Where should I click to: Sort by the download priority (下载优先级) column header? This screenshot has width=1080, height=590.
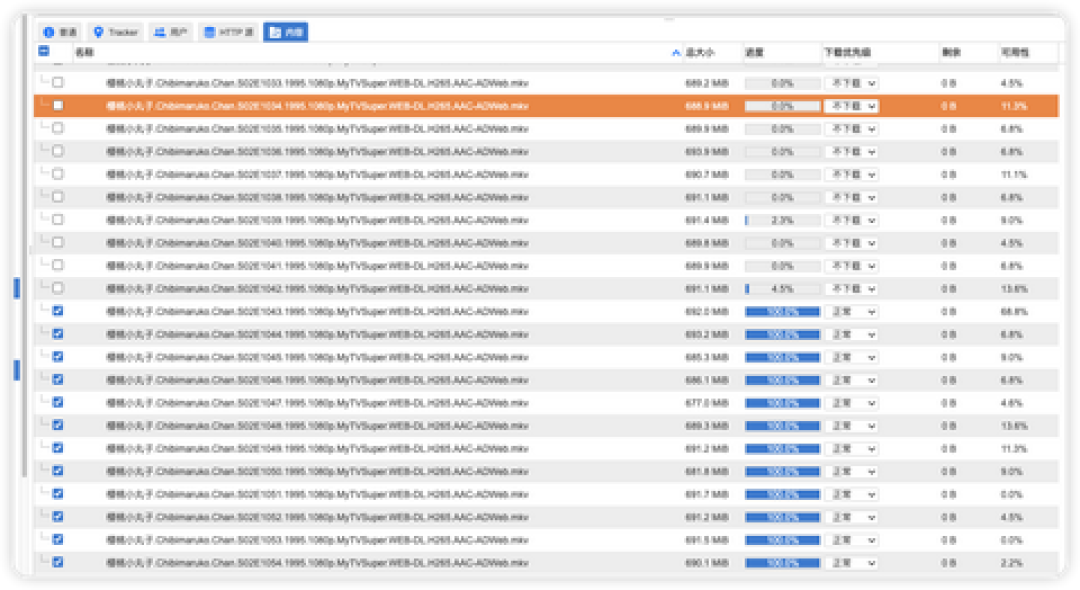(847, 52)
